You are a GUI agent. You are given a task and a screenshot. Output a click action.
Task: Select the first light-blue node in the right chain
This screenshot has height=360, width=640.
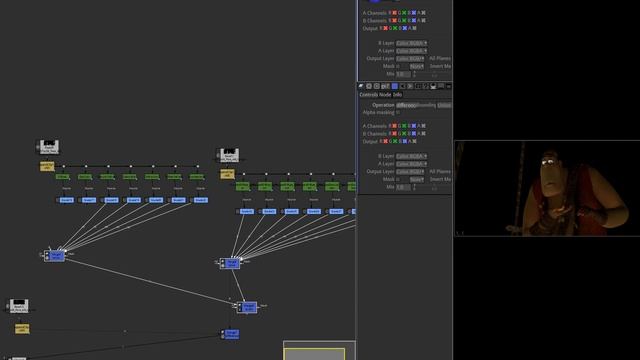click(246, 211)
